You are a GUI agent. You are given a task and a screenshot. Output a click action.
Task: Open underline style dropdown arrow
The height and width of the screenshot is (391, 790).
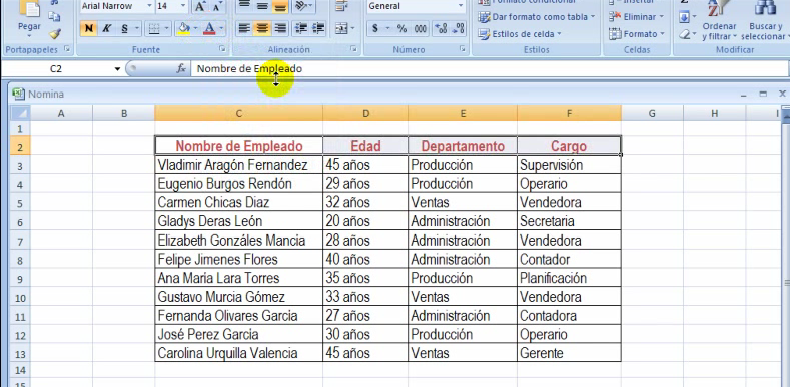coord(137,29)
